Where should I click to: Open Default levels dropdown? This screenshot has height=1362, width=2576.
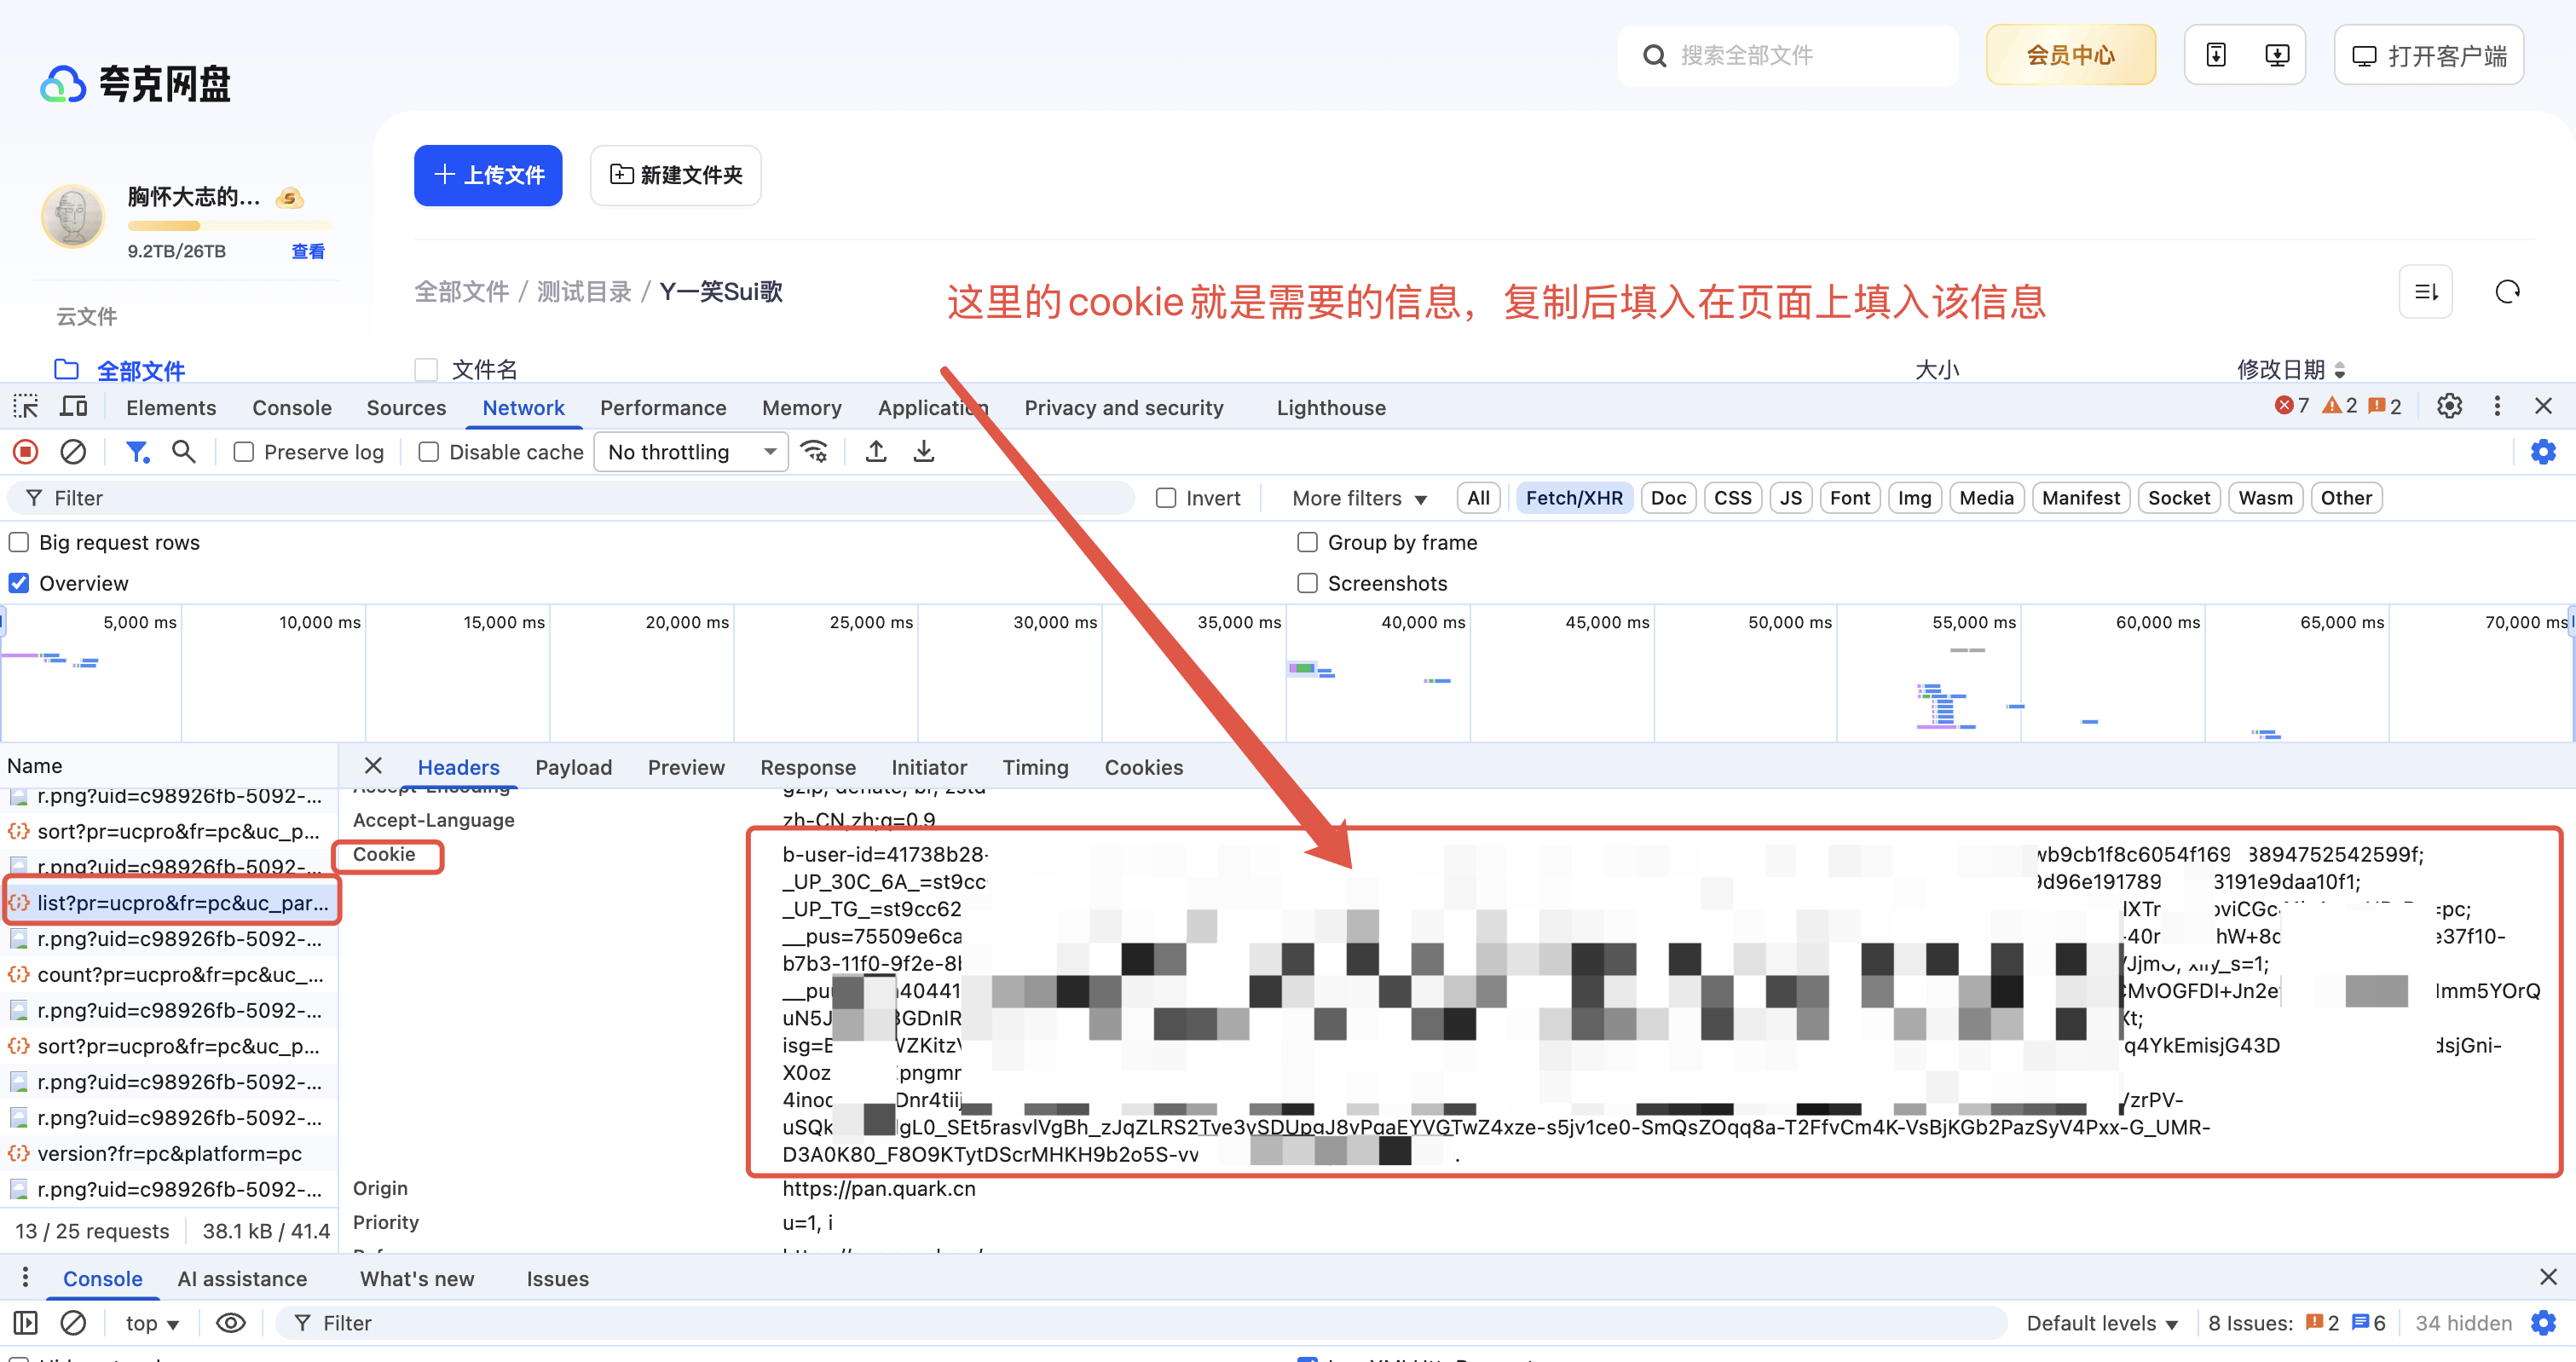pos(2102,1322)
